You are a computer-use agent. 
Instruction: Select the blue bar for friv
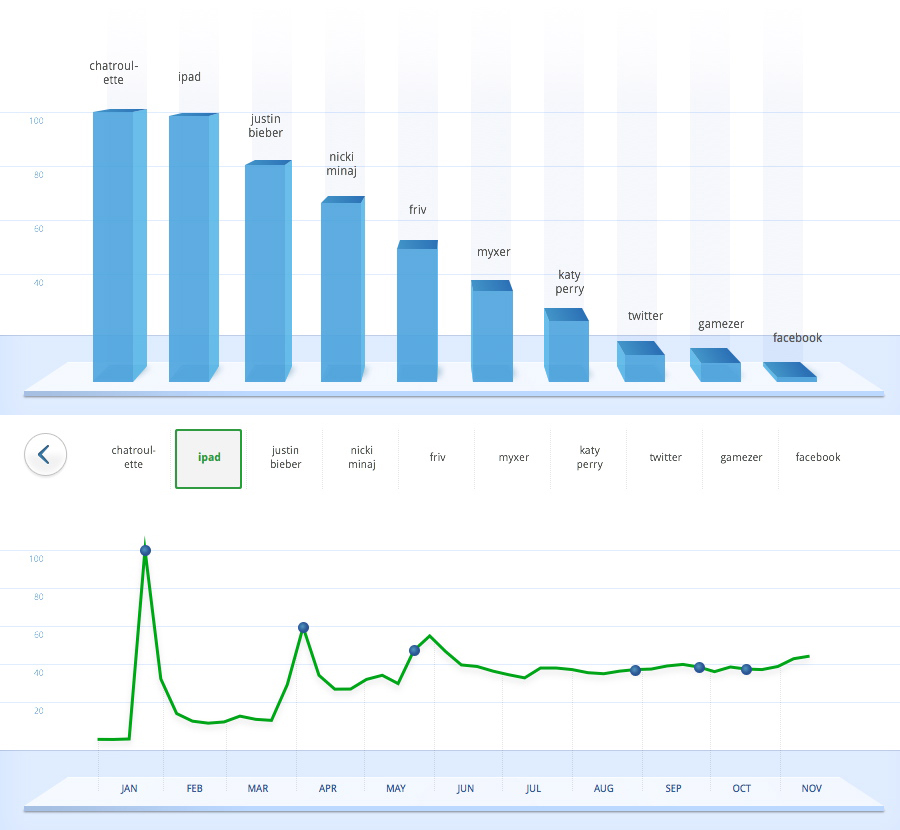pyautogui.click(x=417, y=311)
